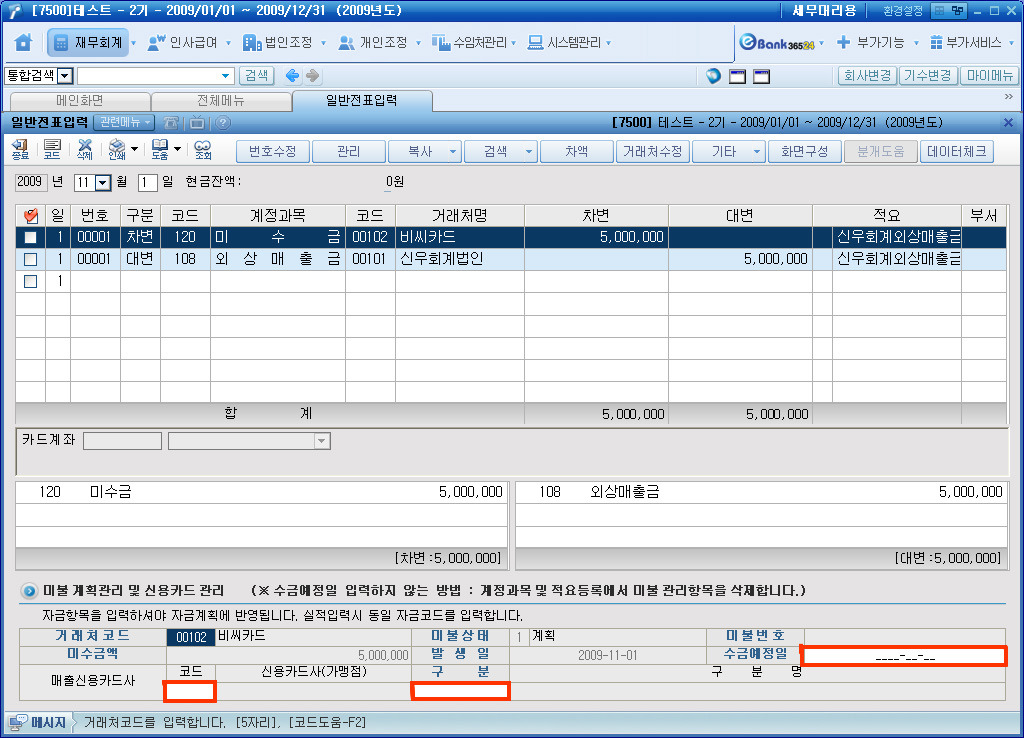Click the 인쇄 printer toolbar icon

point(117,150)
